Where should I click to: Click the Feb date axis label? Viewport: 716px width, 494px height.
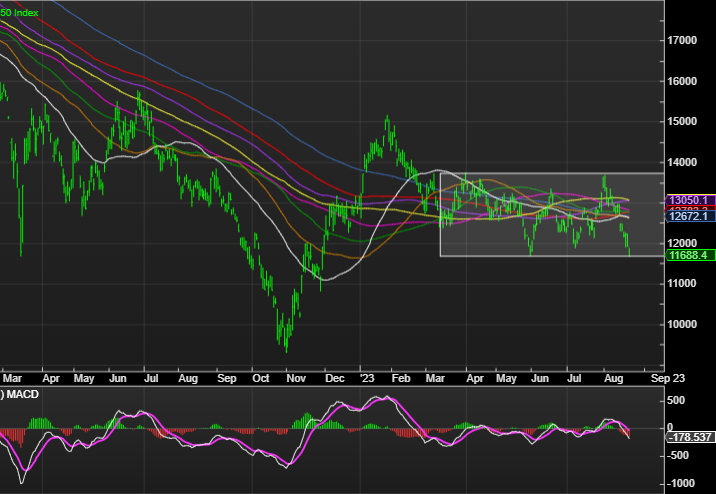[x=401, y=378]
